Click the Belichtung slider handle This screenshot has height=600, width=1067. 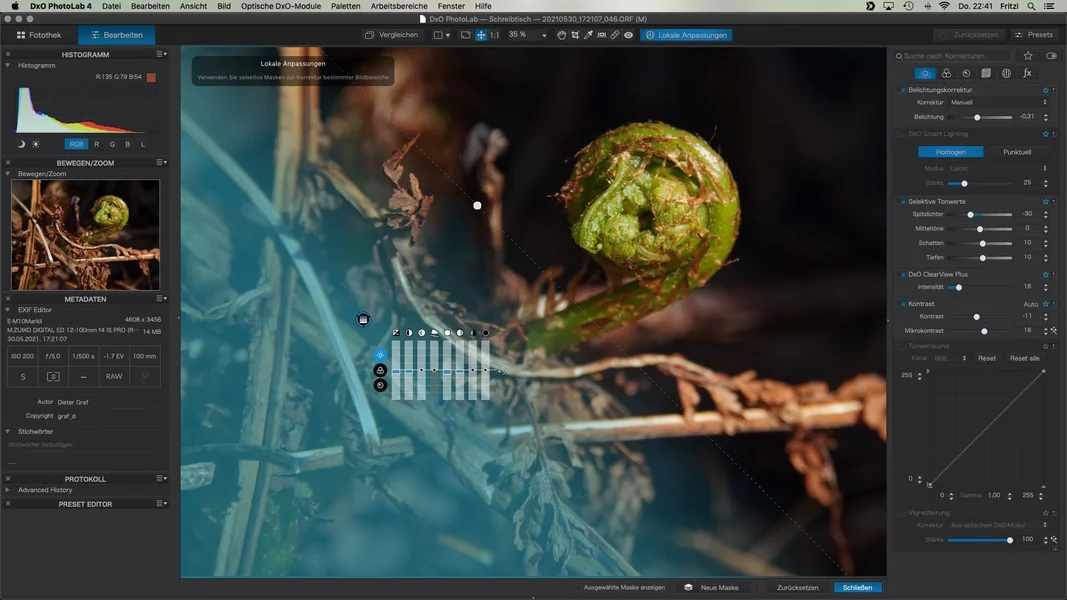(x=977, y=118)
